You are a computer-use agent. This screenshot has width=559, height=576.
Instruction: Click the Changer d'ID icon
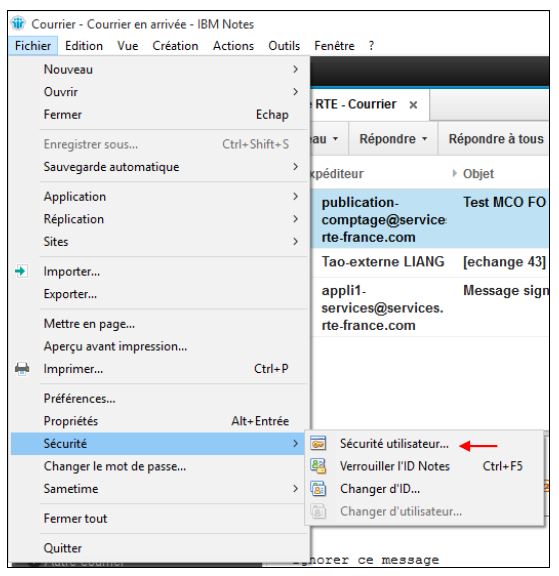tap(318, 489)
